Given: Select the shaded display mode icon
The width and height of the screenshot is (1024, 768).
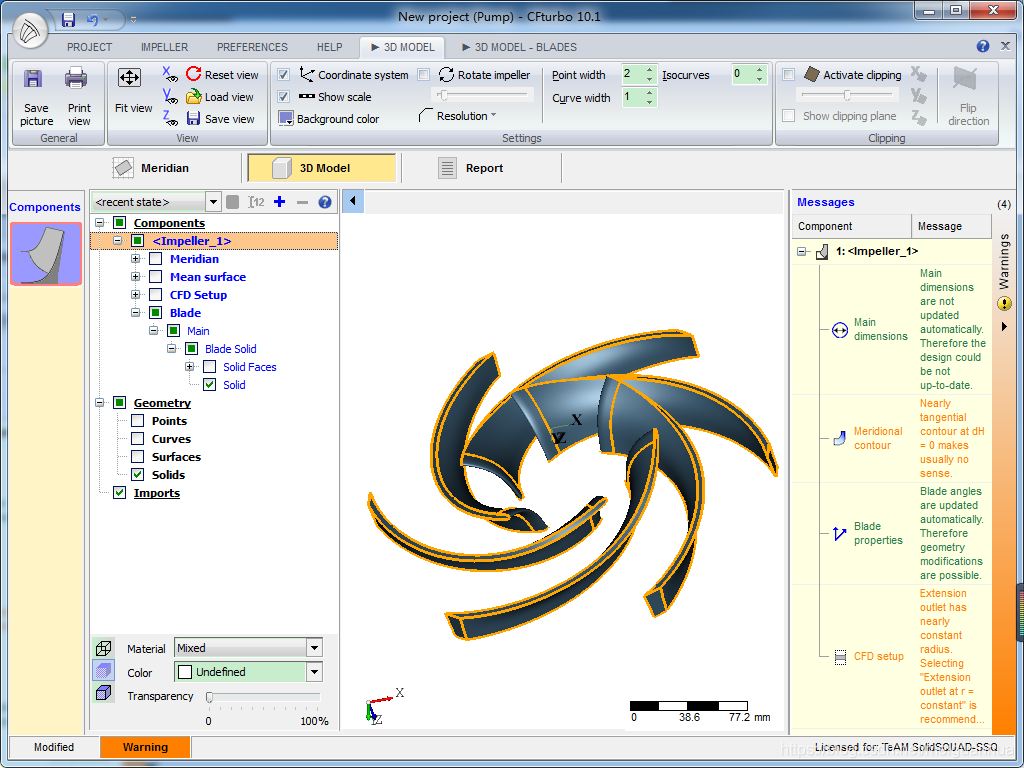Looking at the screenshot, I should [x=103, y=671].
